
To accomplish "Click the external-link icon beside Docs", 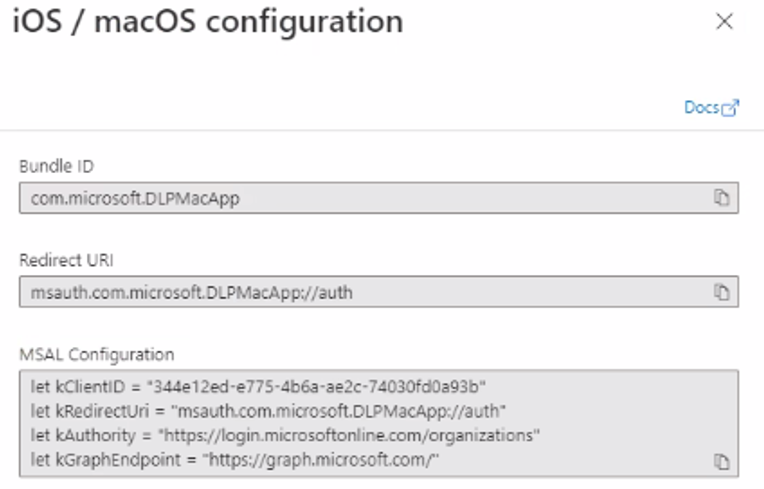I will [x=730, y=108].
